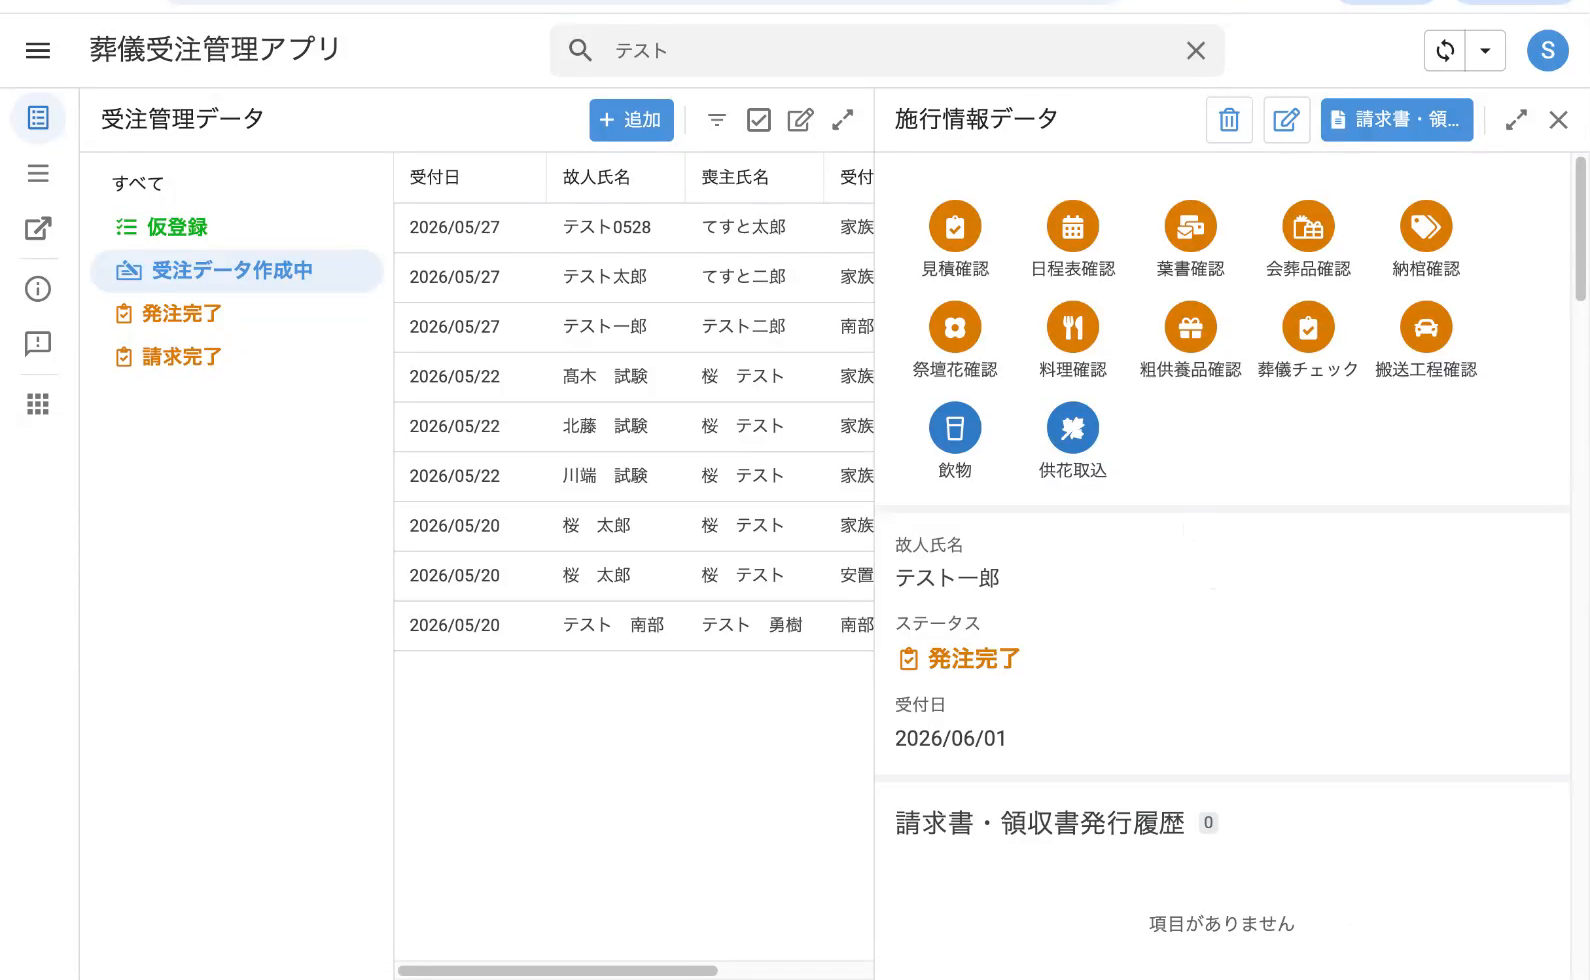Click the 受付日 value 2026/06/01
Viewport: 1590px width, 980px height.
[950, 738]
